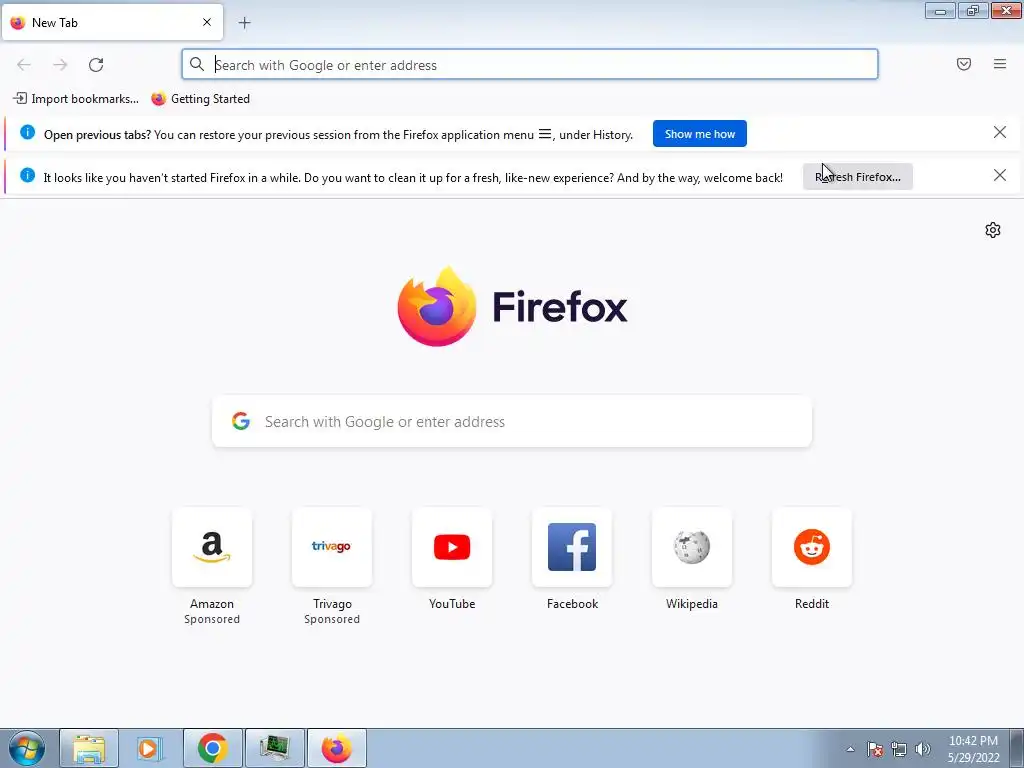1024x768 pixels.
Task: Click the browser back arrow
Action: coord(24,65)
